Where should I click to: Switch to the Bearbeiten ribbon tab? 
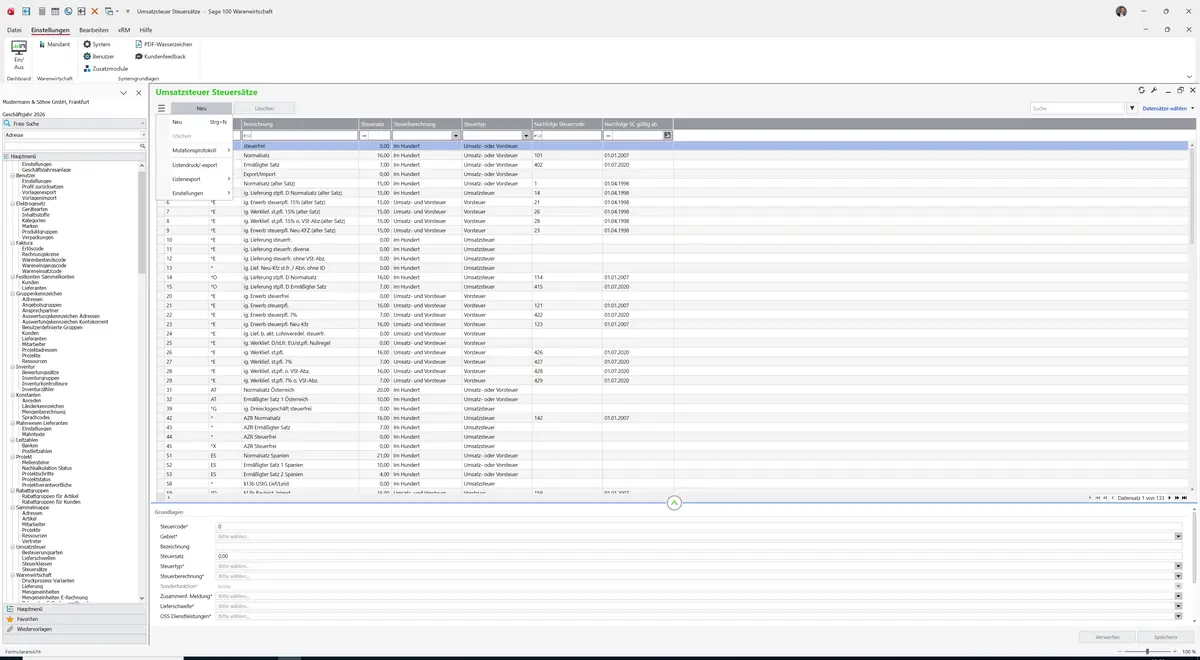(x=93, y=30)
